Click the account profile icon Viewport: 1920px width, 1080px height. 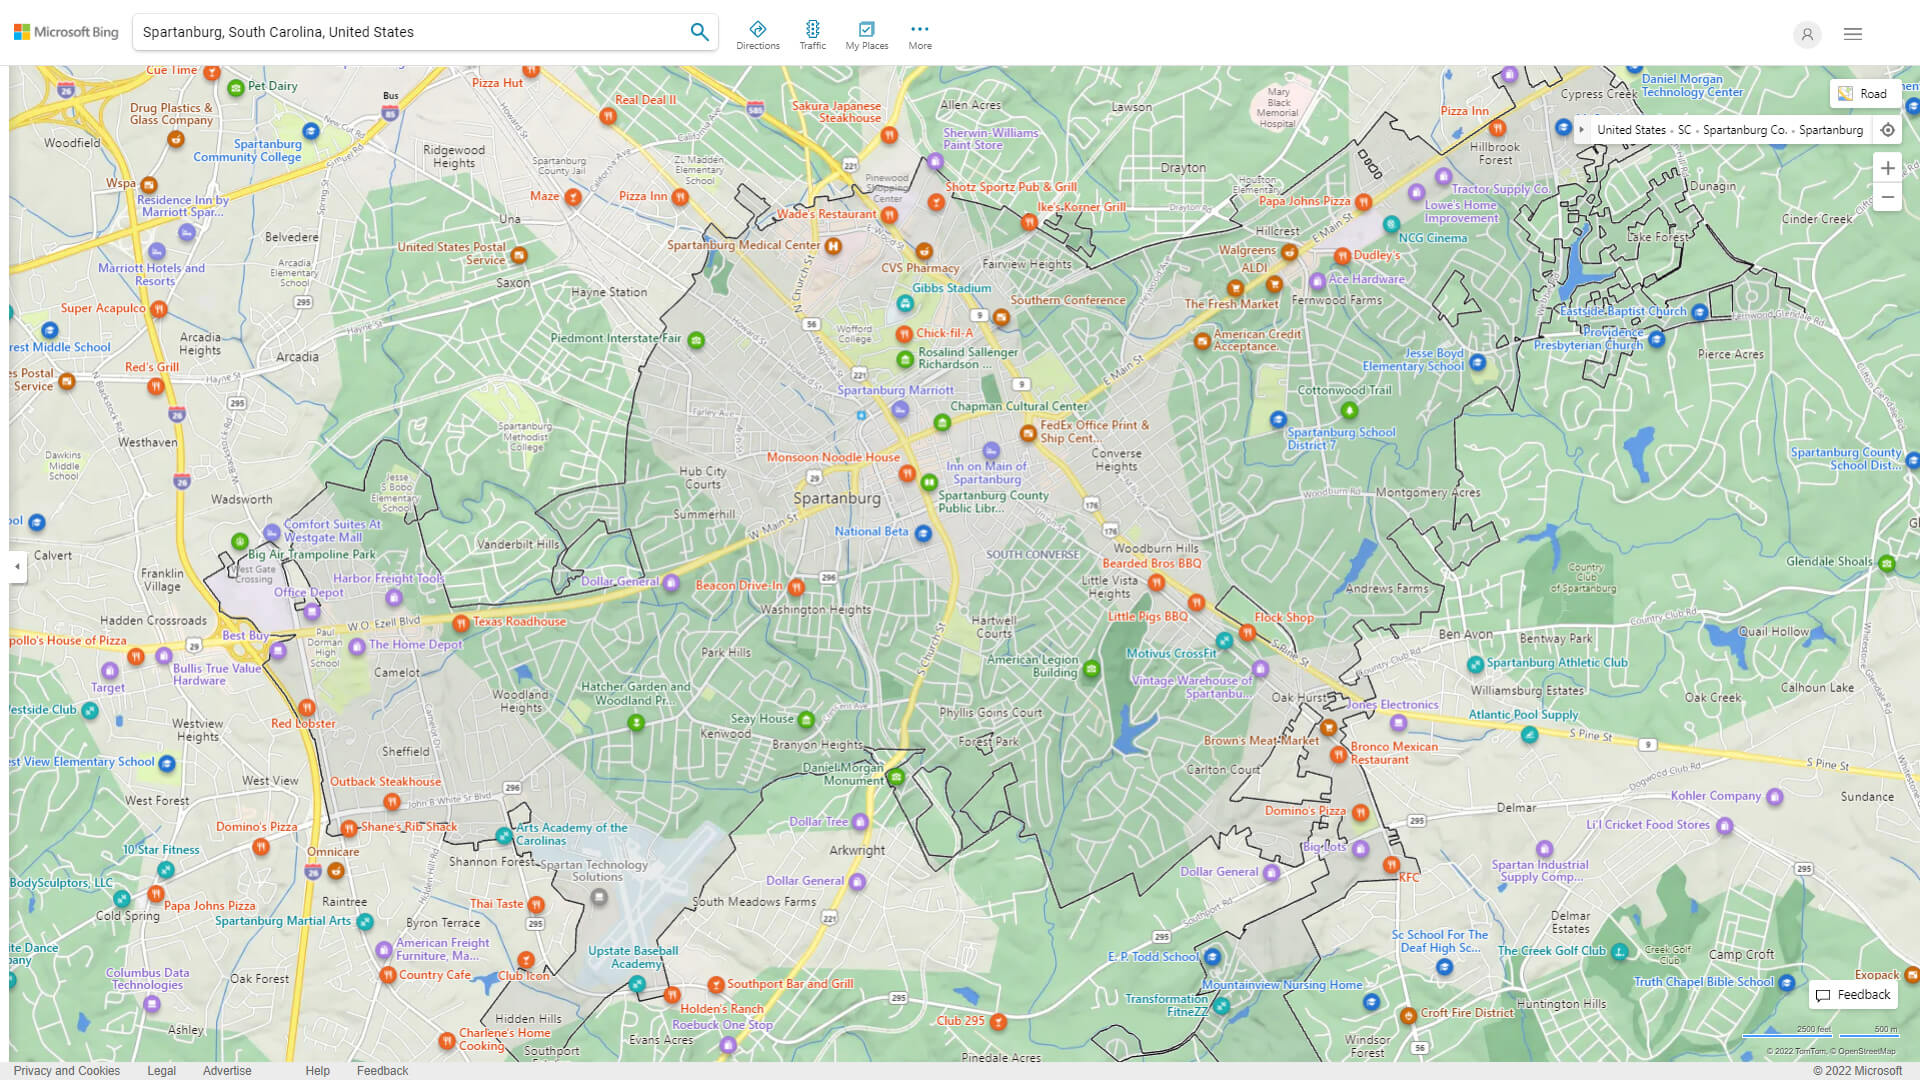[x=1807, y=34]
